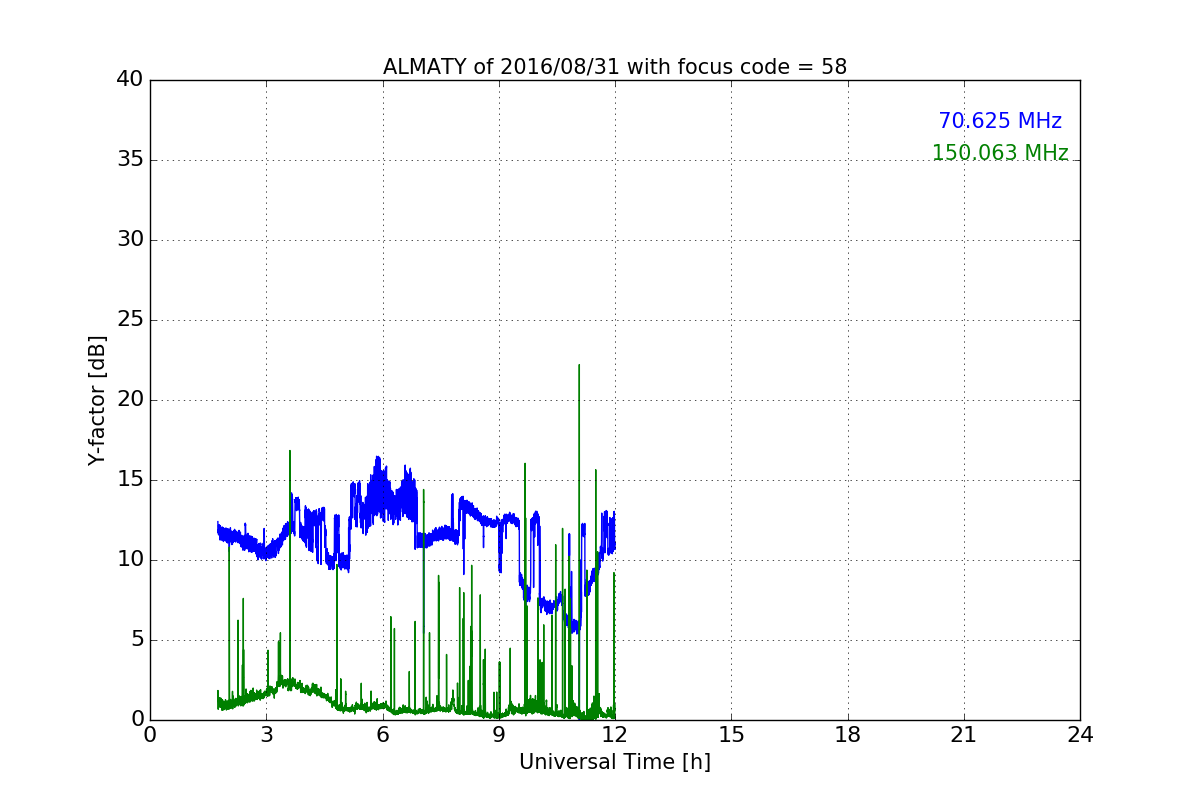Image resolution: width=1200 pixels, height=800 pixels.
Task: Click the 'Y-factor [dB]' axis label
Action: [x=97, y=400]
